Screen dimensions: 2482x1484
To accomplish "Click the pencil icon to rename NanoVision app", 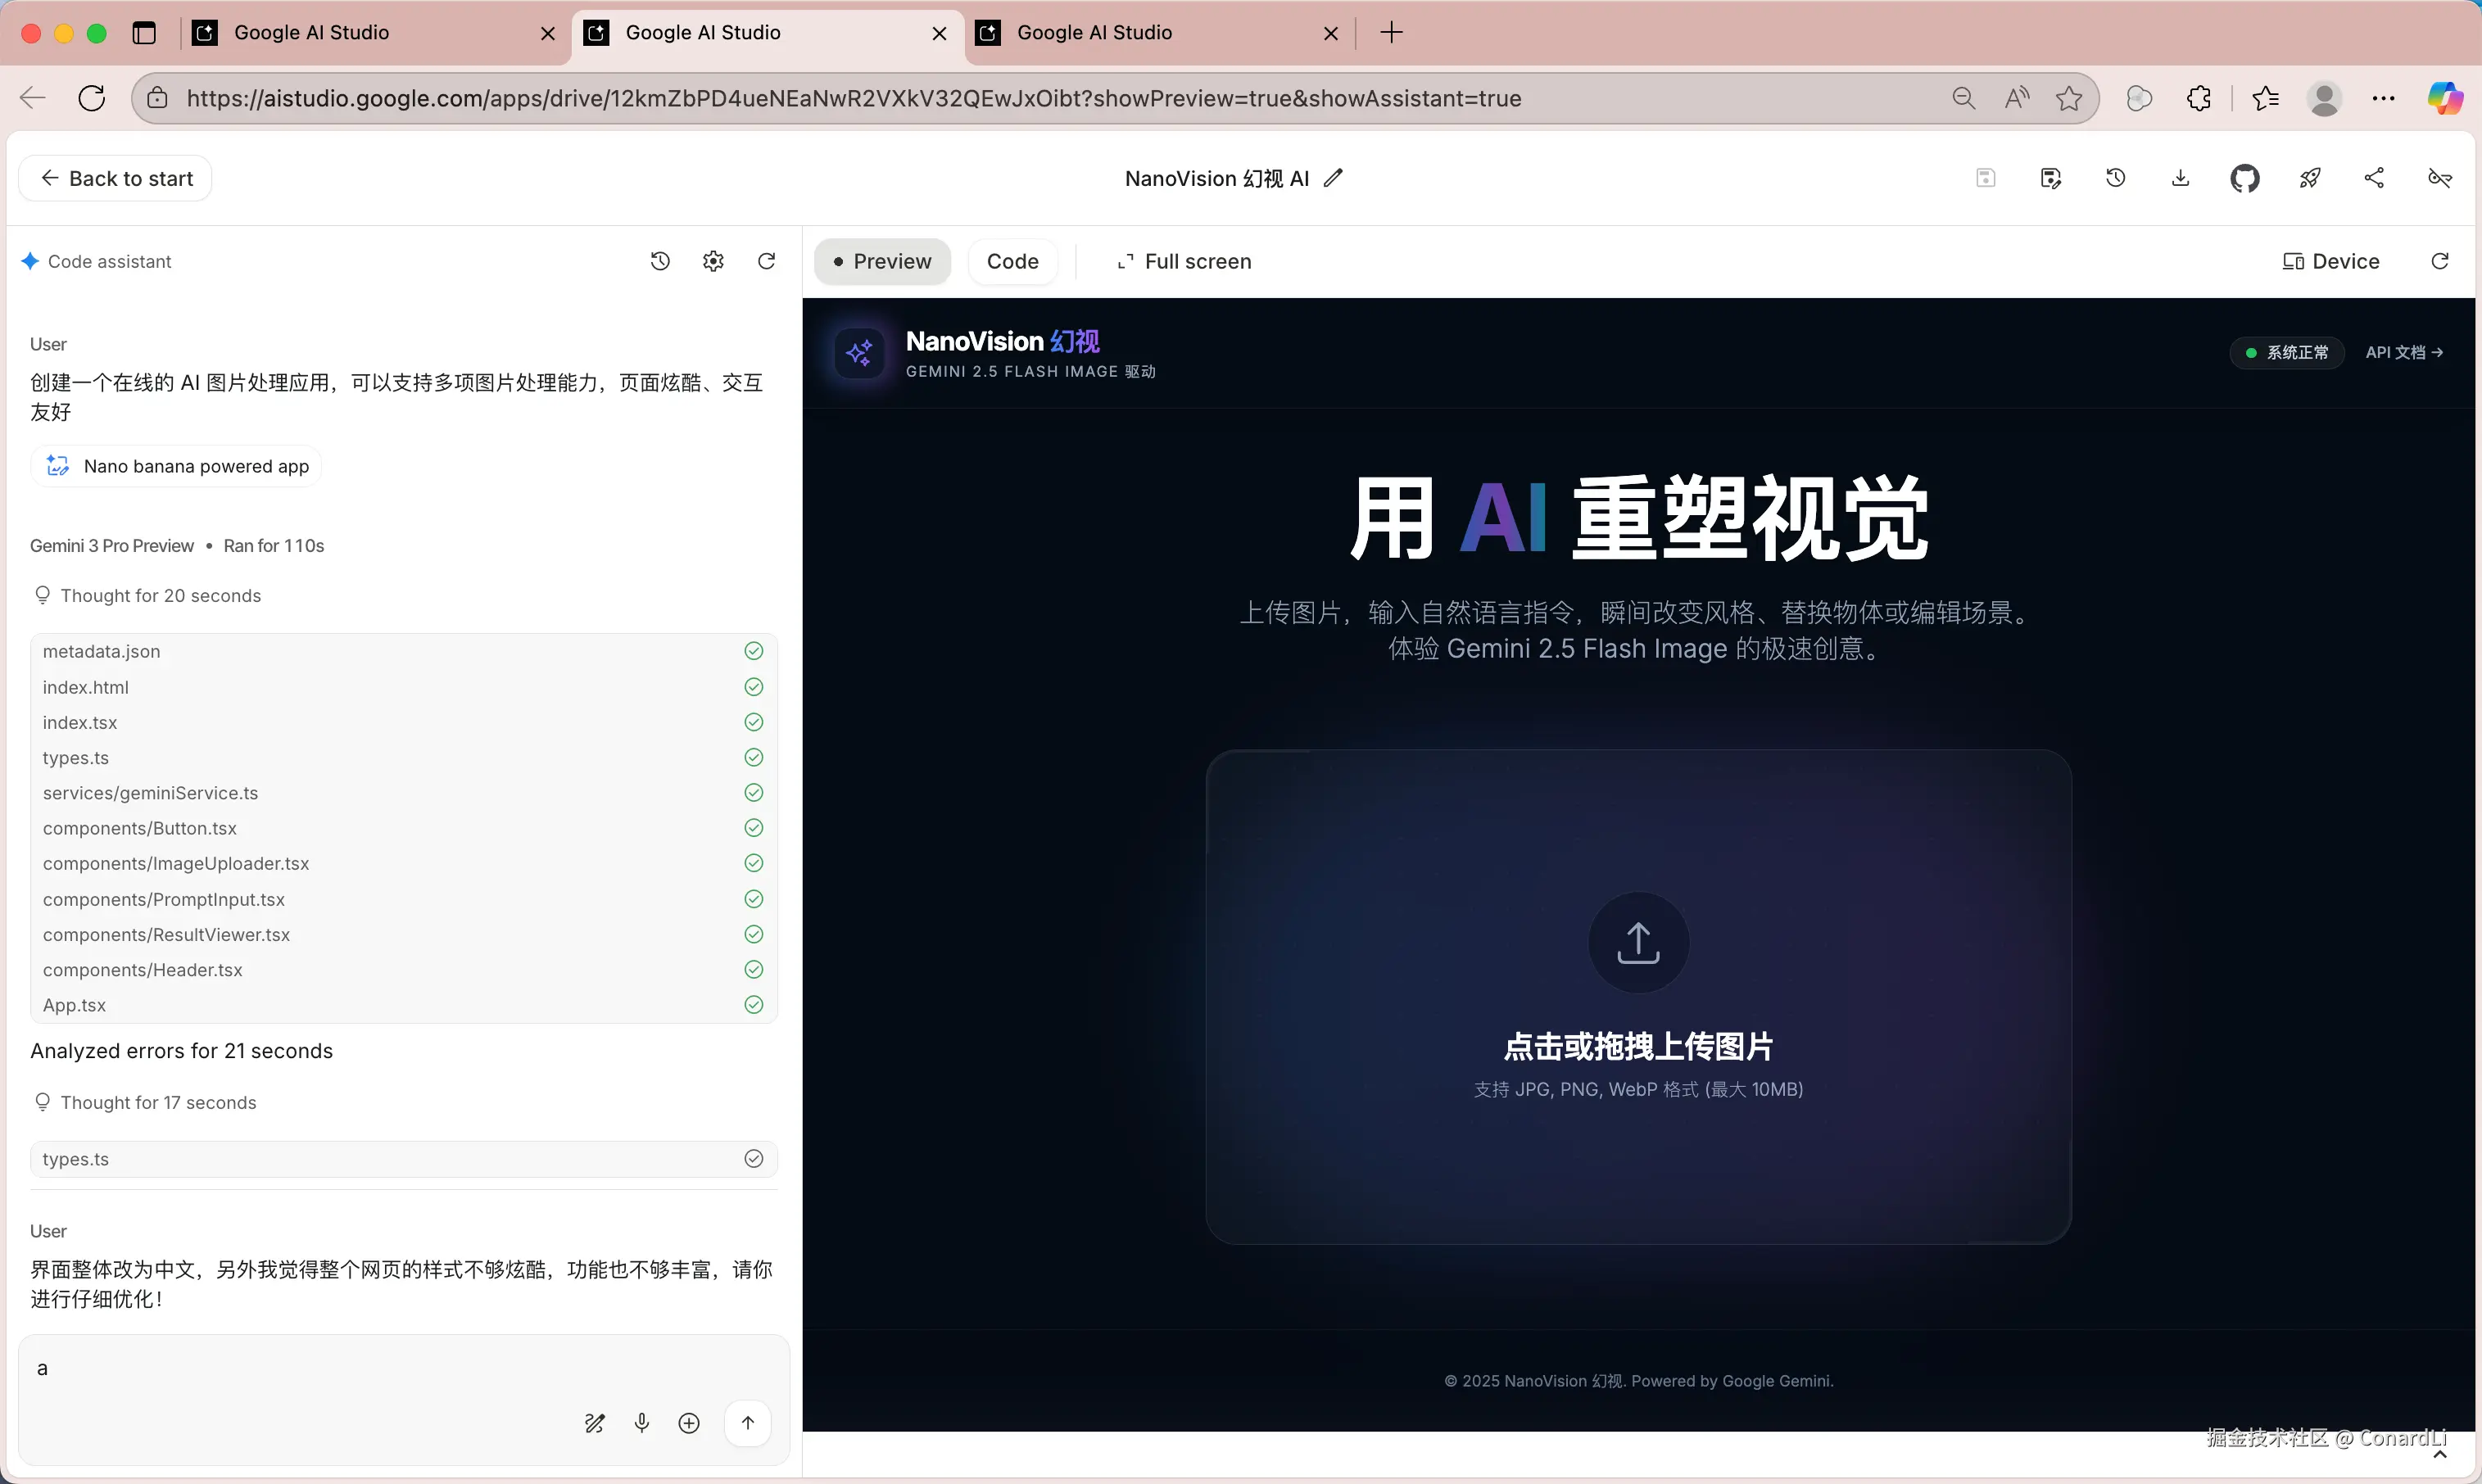I will tap(1333, 178).
